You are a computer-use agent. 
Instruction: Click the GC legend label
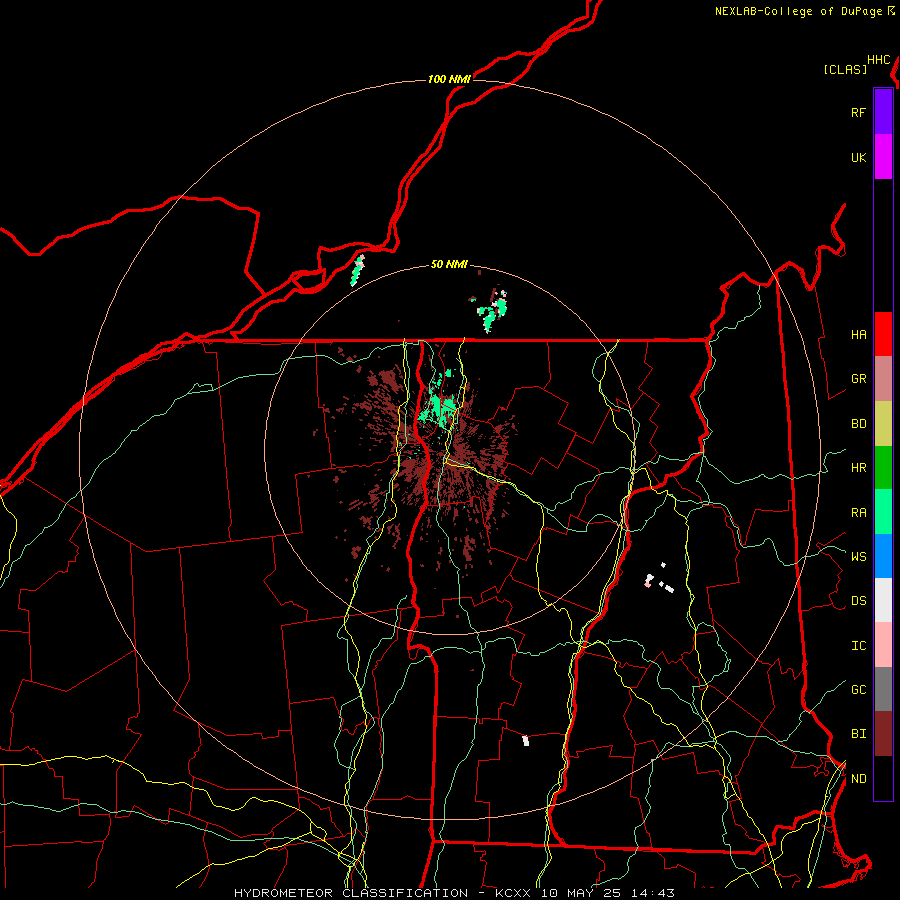tap(858, 689)
